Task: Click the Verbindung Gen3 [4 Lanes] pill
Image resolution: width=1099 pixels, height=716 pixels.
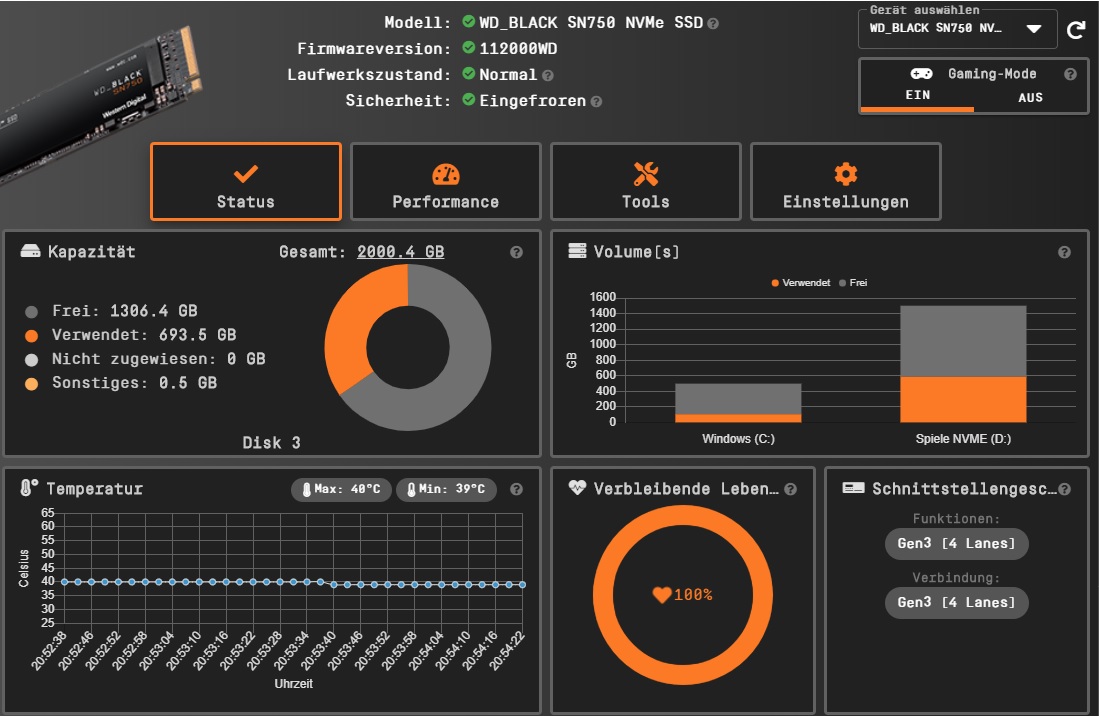Action: point(956,603)
